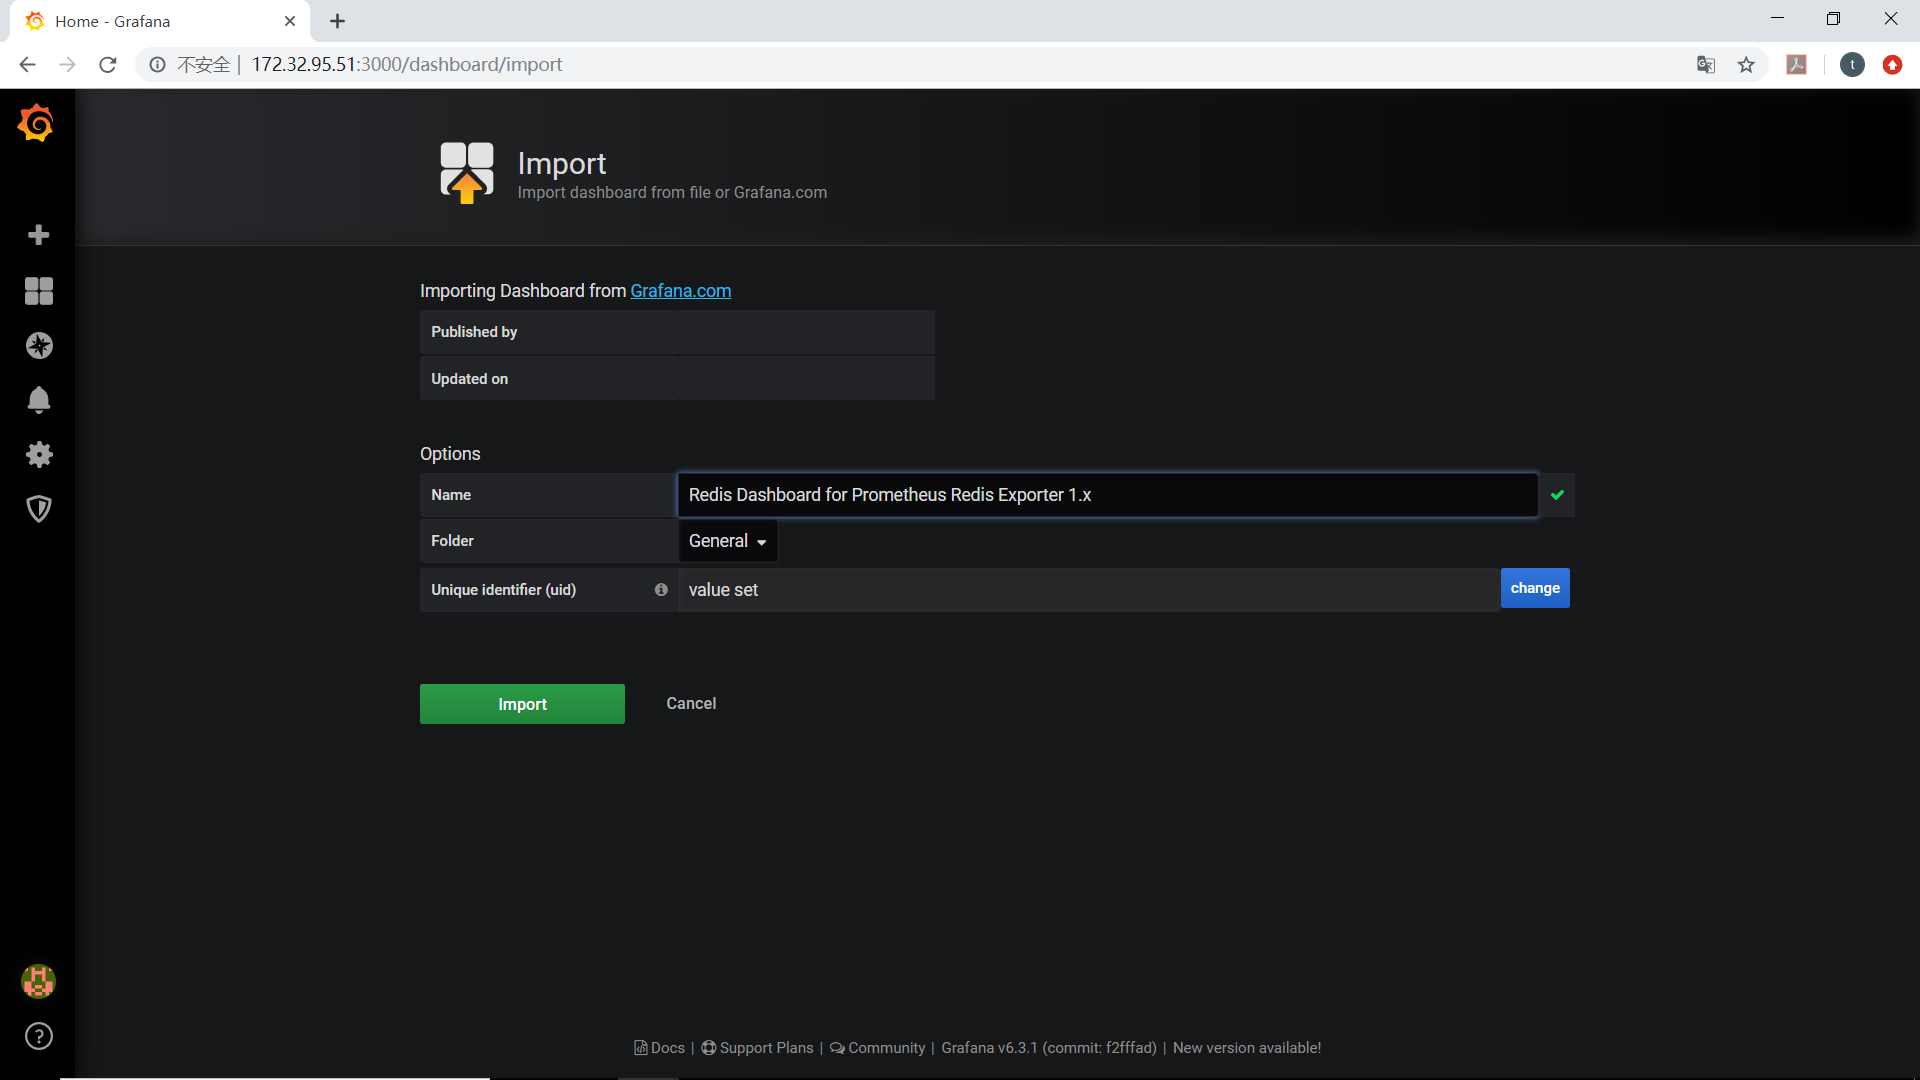Click the uid info tooltip icon

661,590
